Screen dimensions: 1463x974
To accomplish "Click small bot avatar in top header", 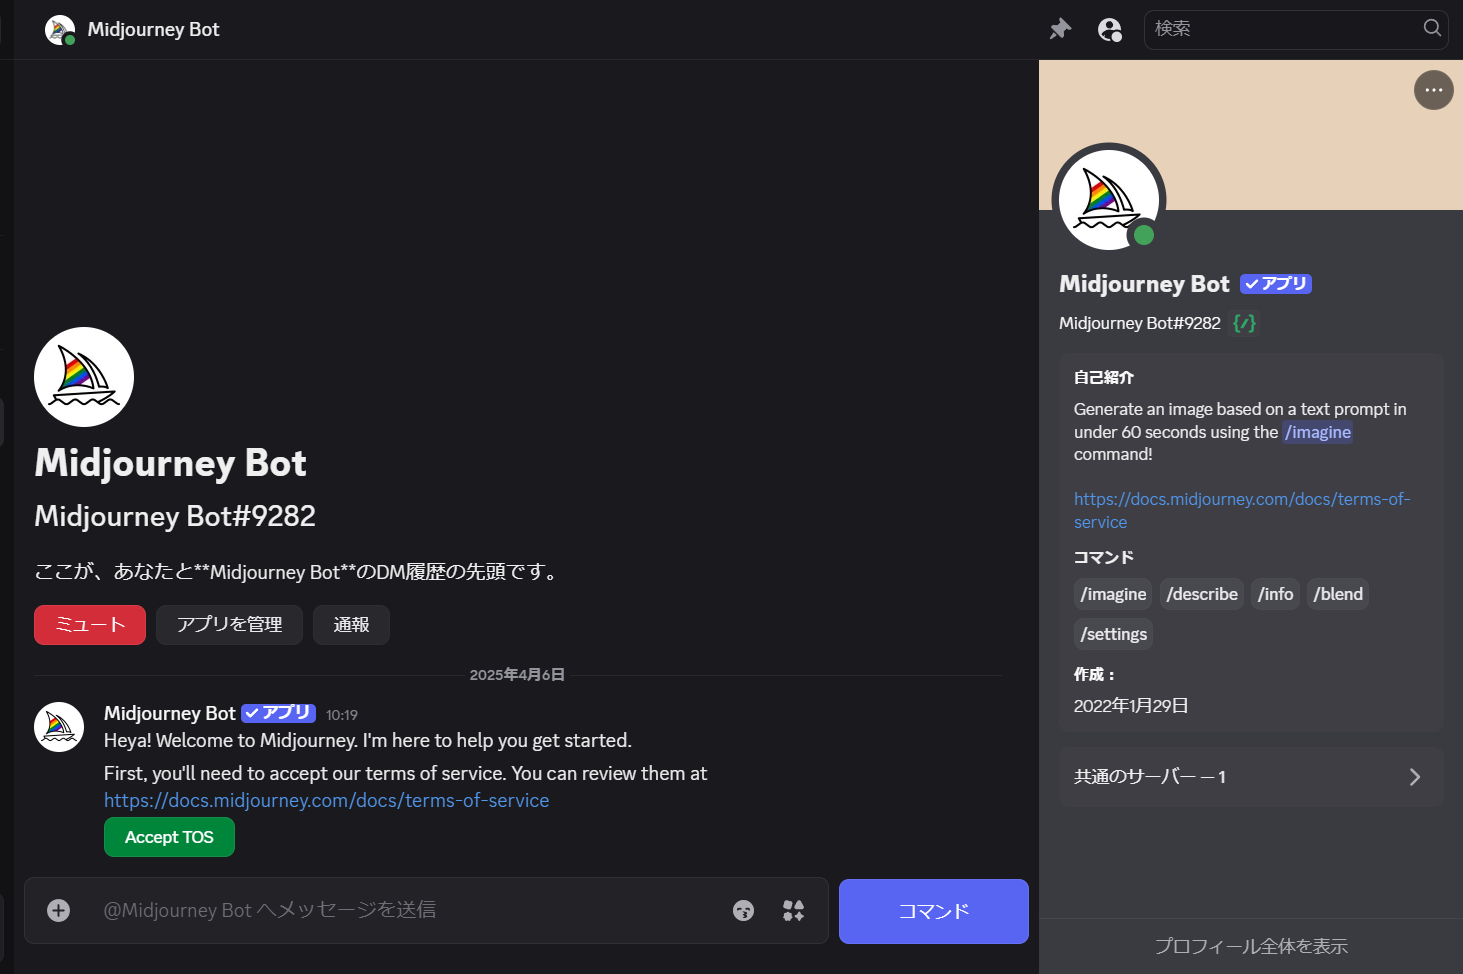I will click(60, 30).
